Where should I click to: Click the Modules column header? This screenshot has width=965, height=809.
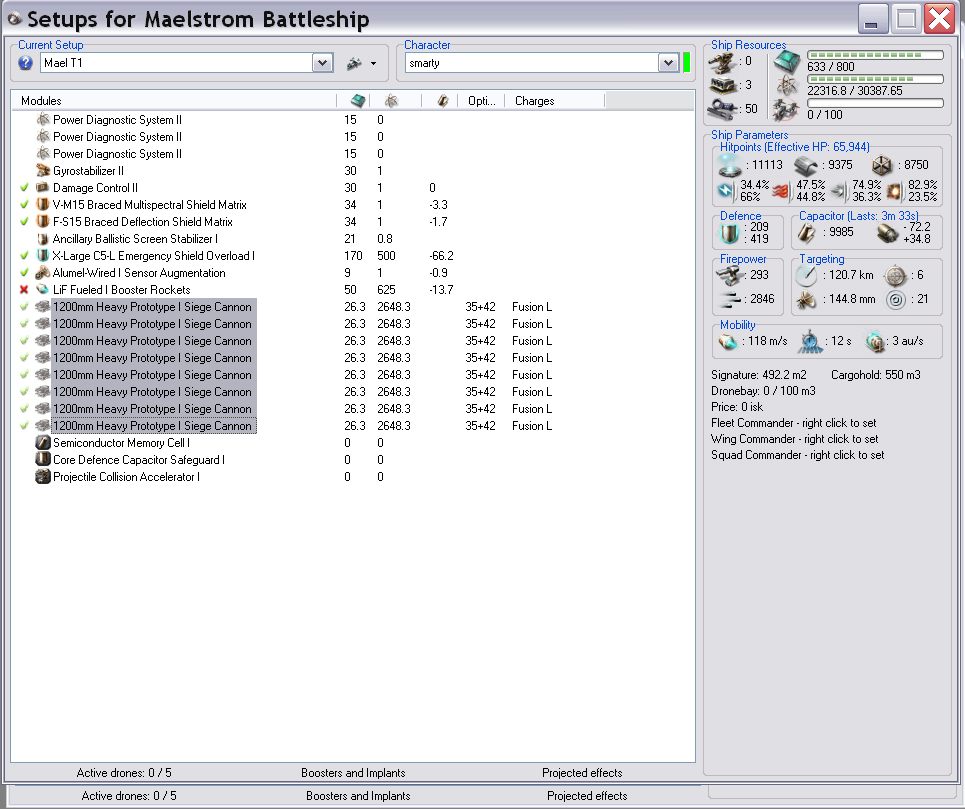(41, 101)
